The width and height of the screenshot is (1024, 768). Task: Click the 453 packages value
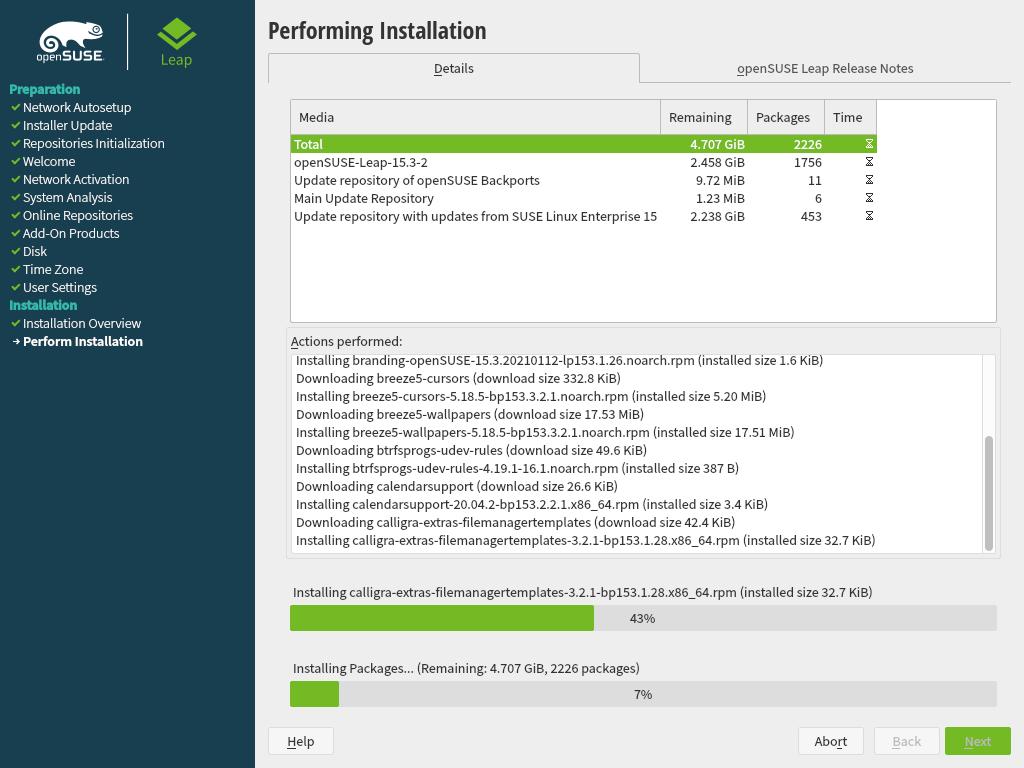[x=811, y=216]
